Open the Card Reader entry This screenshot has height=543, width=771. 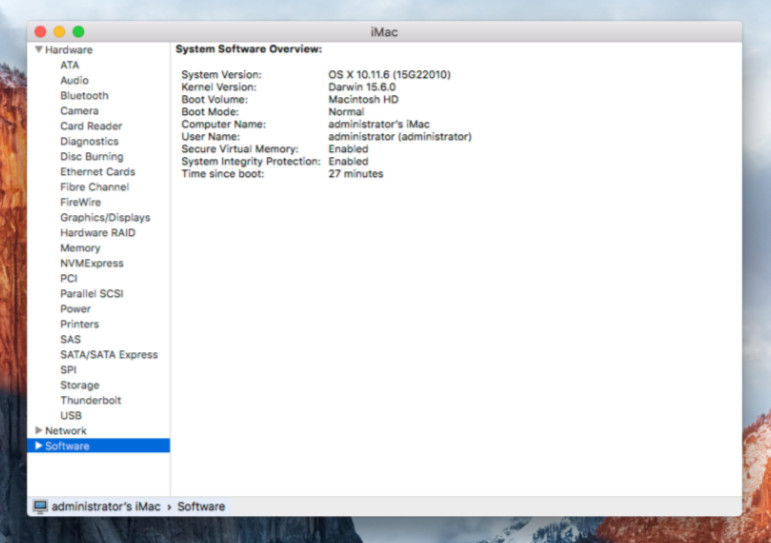[91, 126]
